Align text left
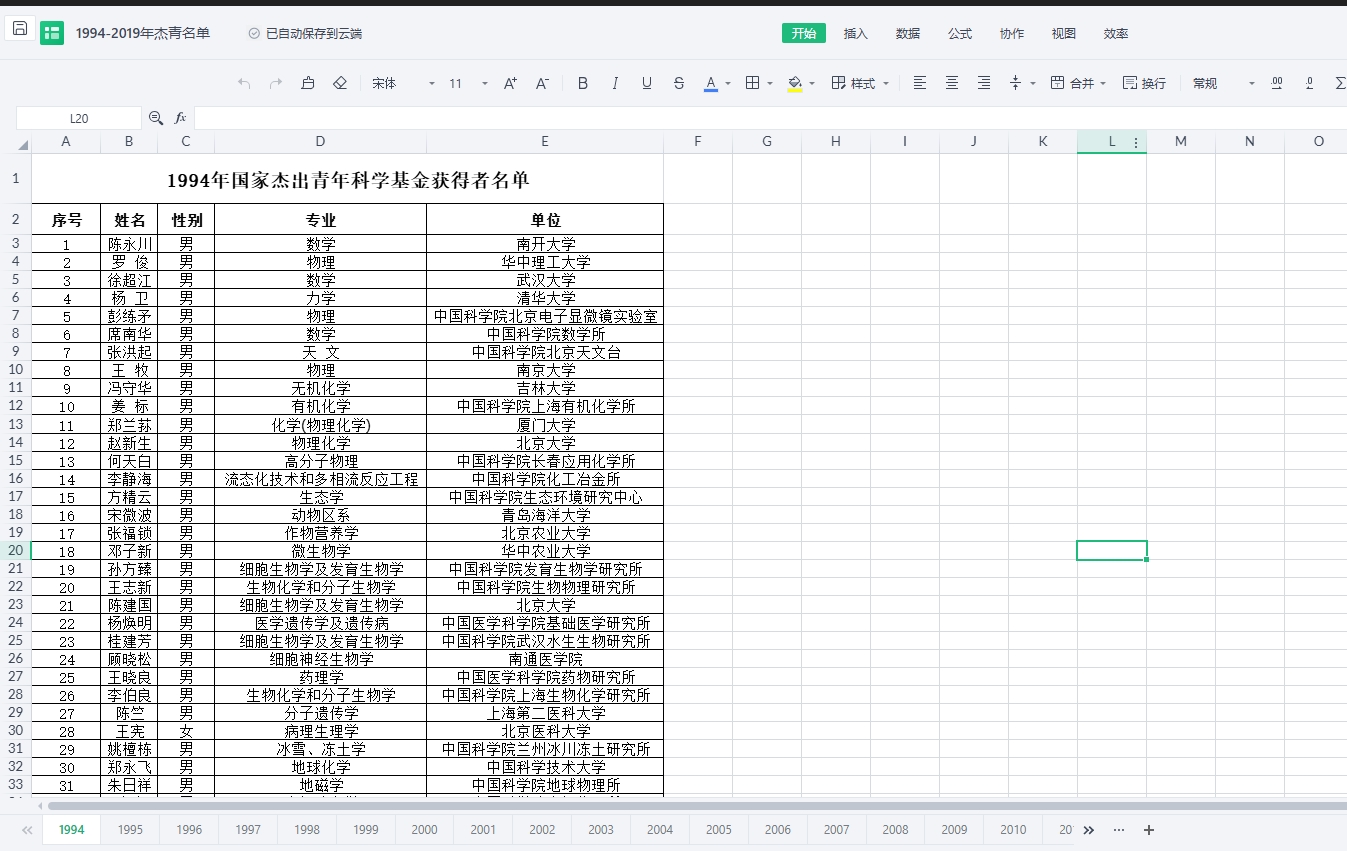The height and width of the screenshot is (851, 1347). pyautogui.click(x=920, y=83)
